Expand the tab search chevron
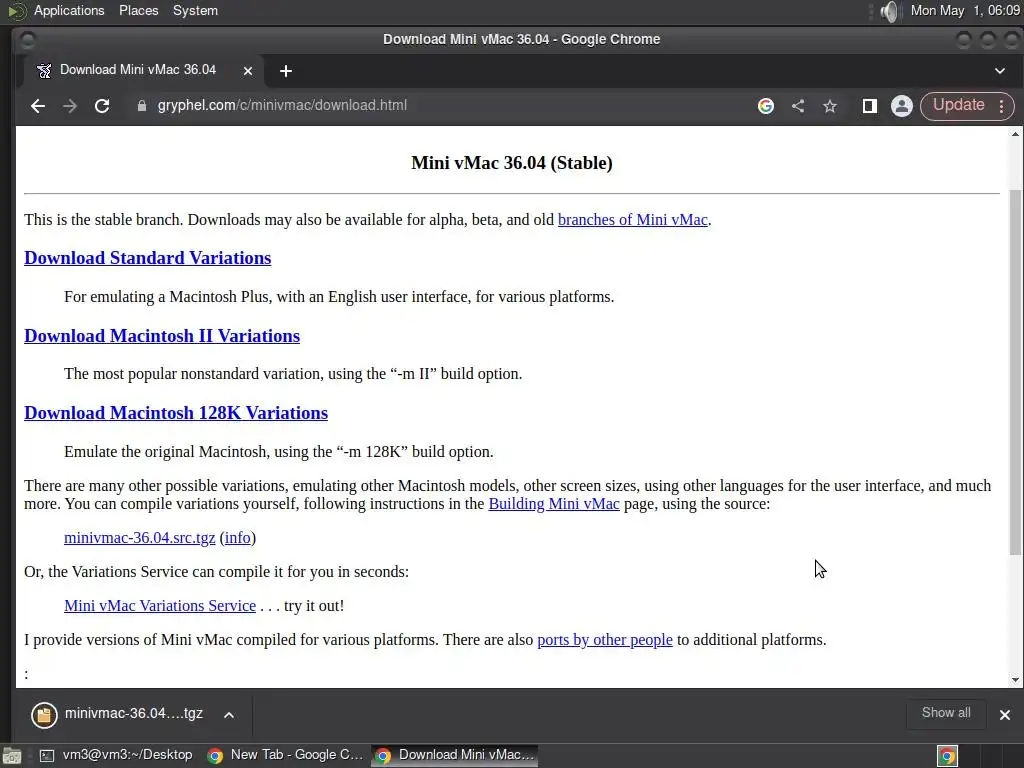 1000,71
